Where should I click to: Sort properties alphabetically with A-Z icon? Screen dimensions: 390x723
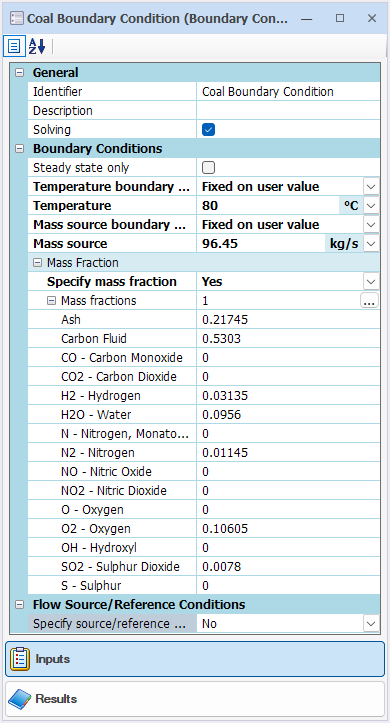click(37, 47)
